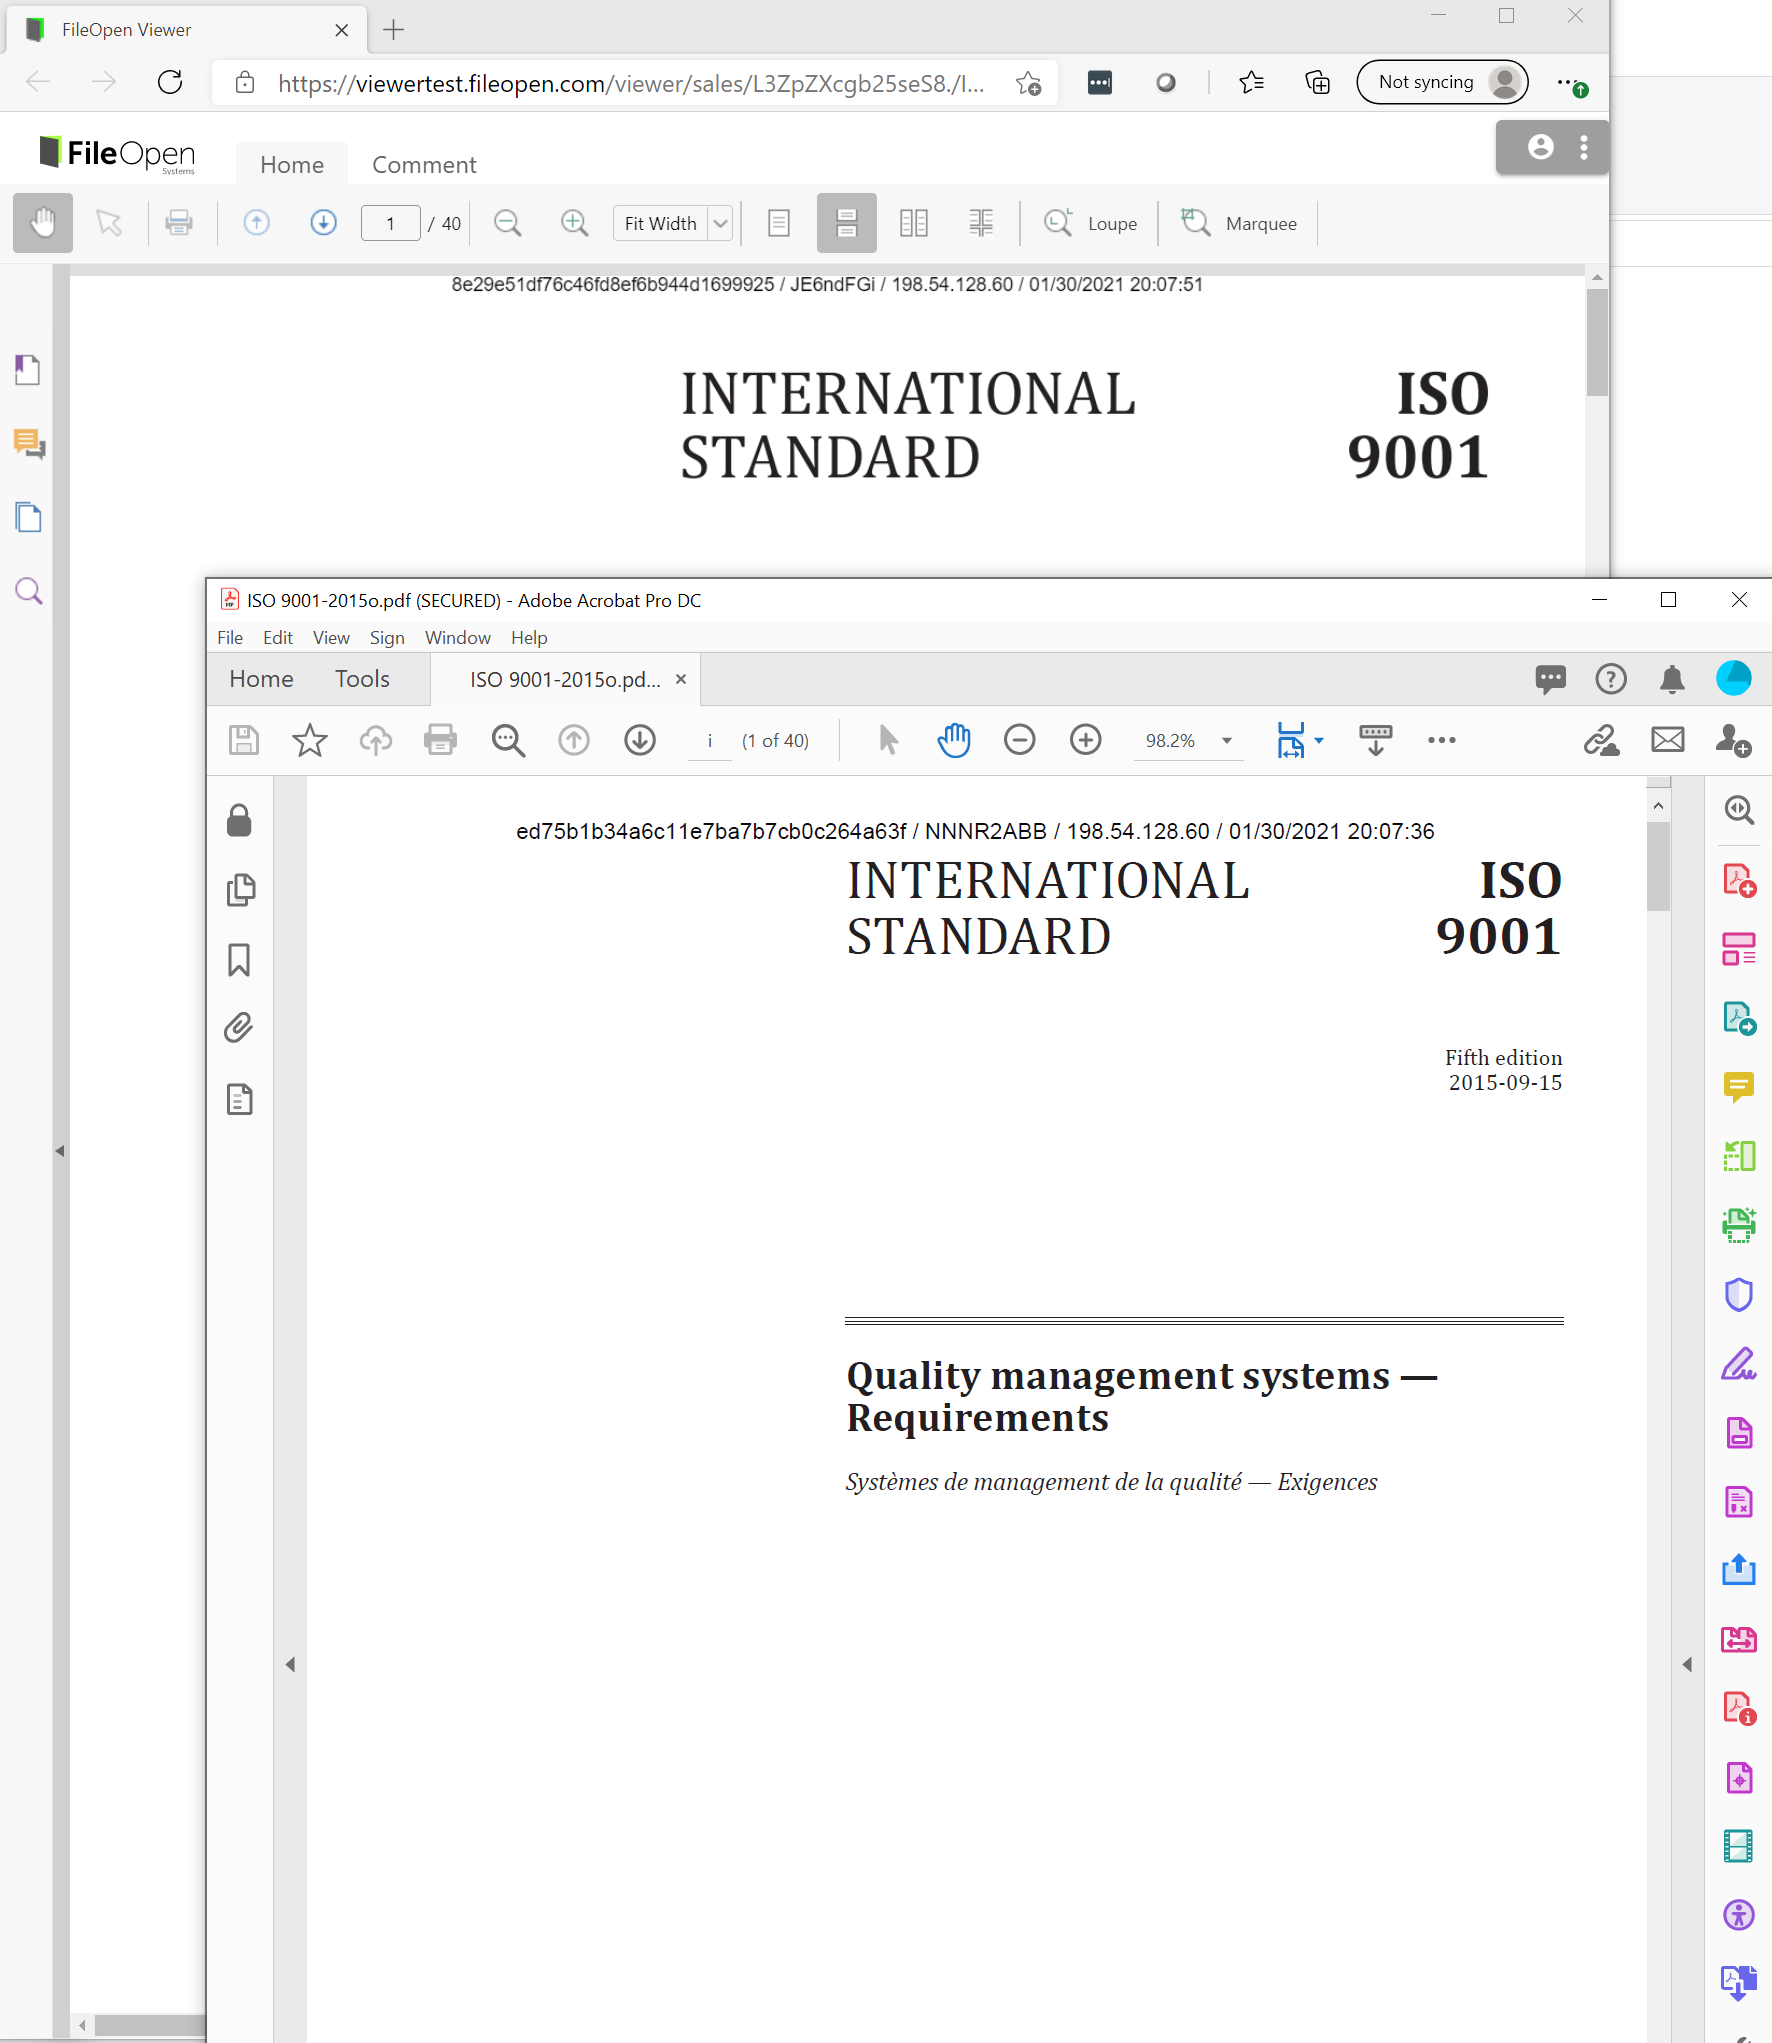Toggle continuous page view in FileOpen
Image resolution: width=1772 pixels, height=2043 pixels.
pyautogui.click(x=846, y=222)
